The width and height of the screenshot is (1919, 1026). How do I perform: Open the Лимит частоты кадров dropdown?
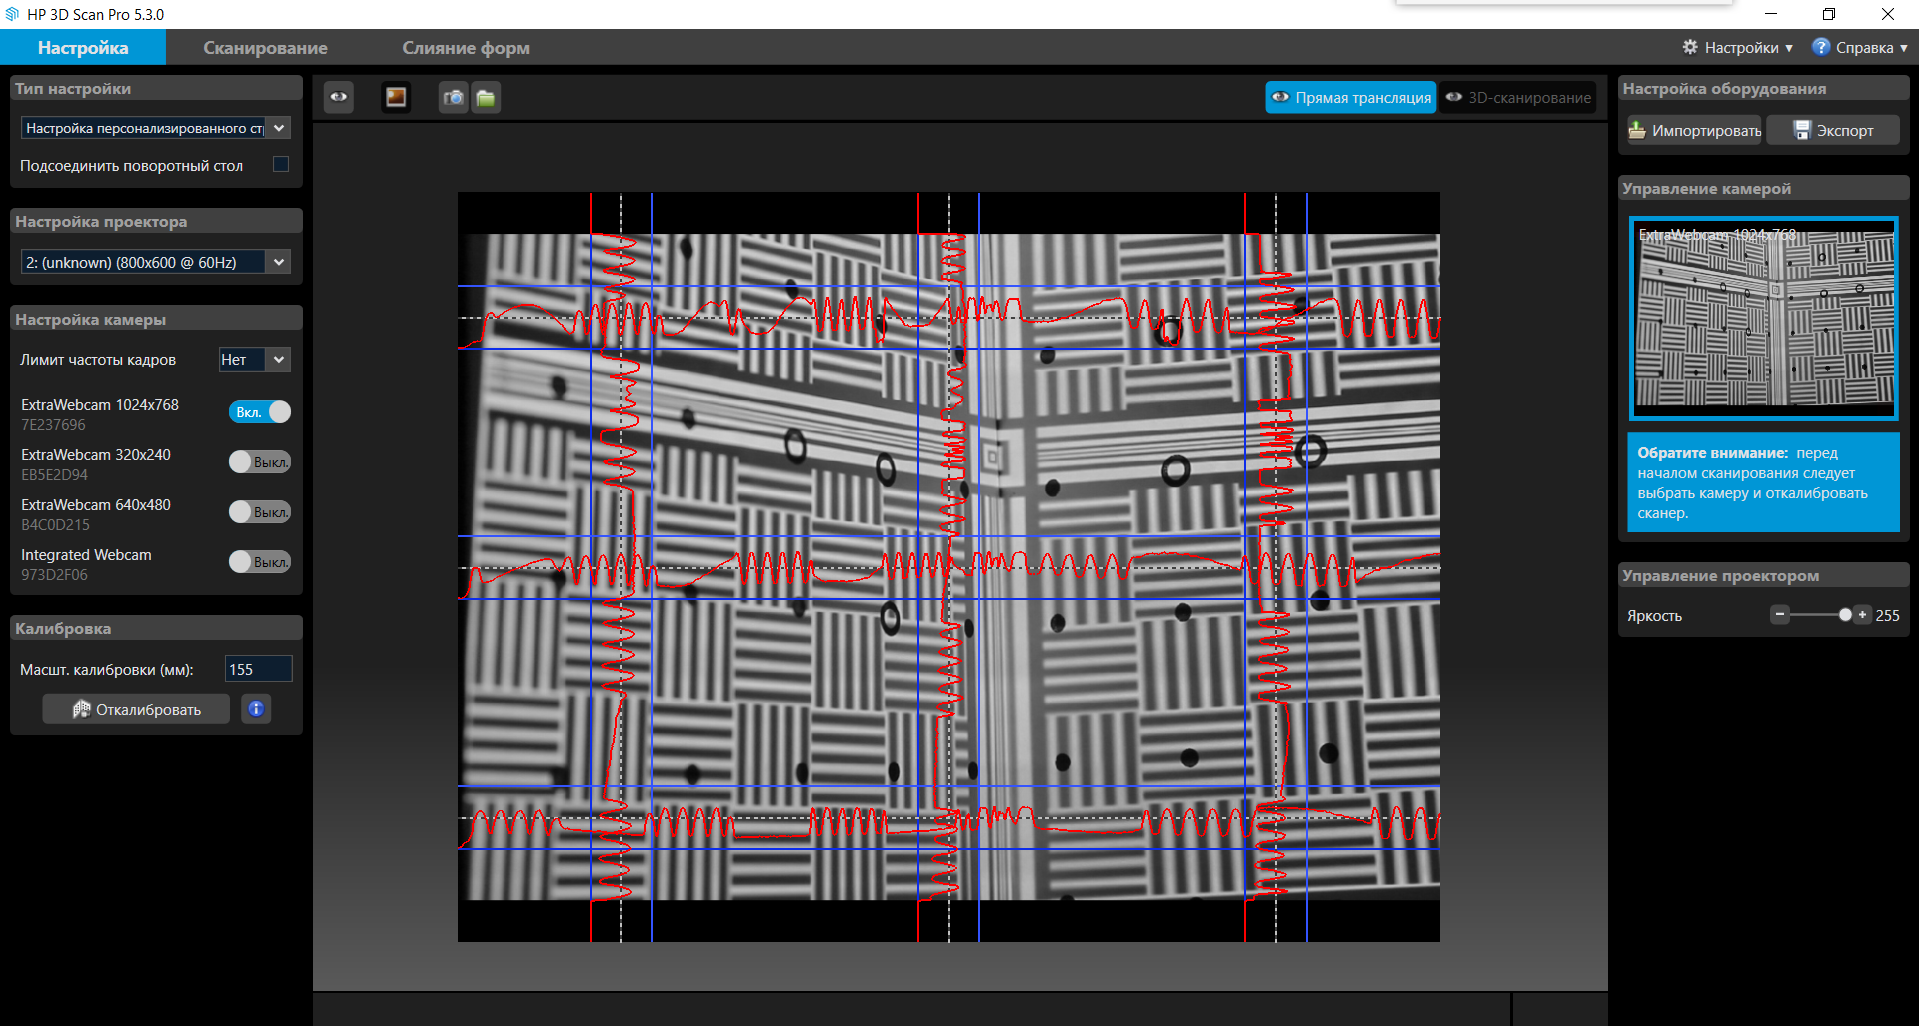[279, 360]
